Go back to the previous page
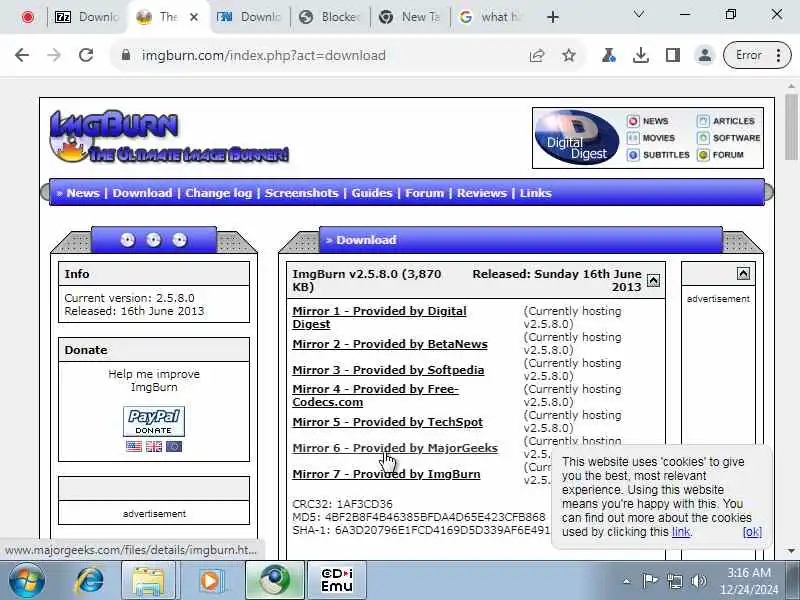The width and height of the screenshot is (800, 600). click(x=22, y=55)
